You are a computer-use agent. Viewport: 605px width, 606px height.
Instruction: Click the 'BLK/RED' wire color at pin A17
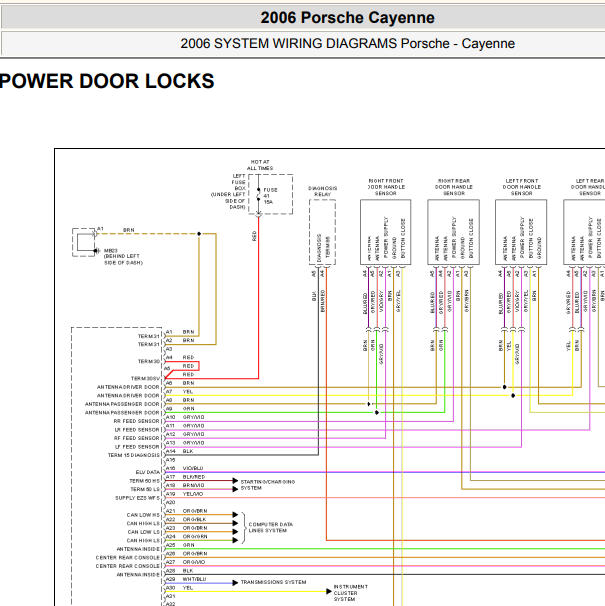click(x=194, y=477)
